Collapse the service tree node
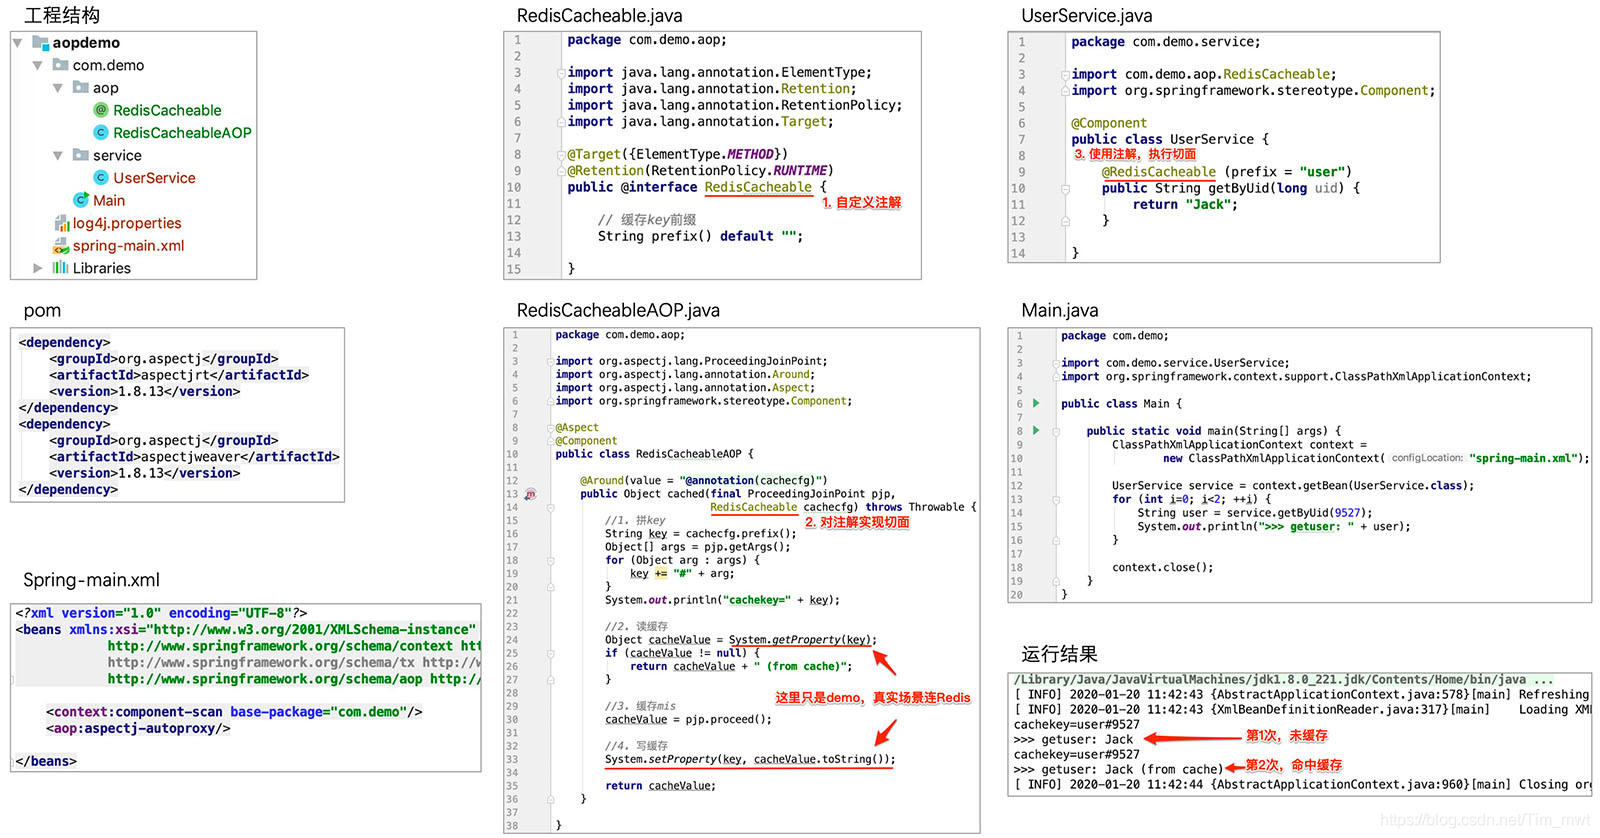The width and height of the screenshot is (1600, 838). click(x=58, y=155)
